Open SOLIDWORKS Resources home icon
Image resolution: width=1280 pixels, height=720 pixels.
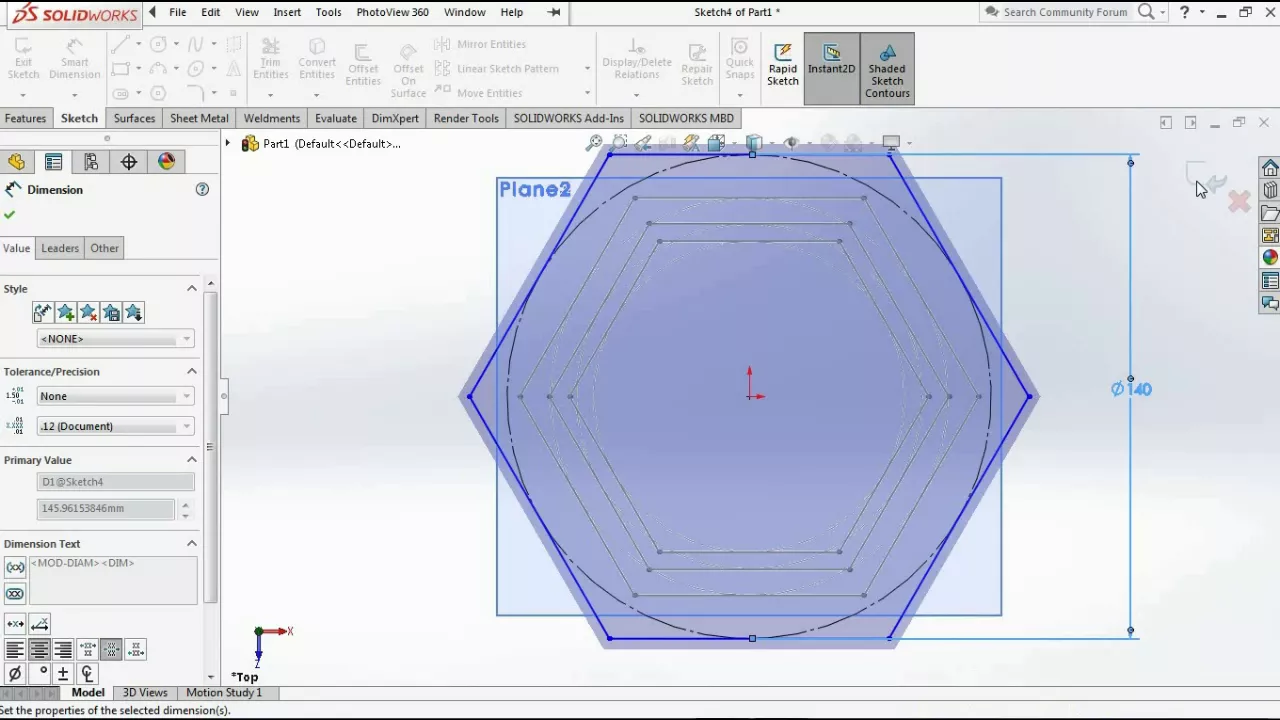tap(1270, 167)
